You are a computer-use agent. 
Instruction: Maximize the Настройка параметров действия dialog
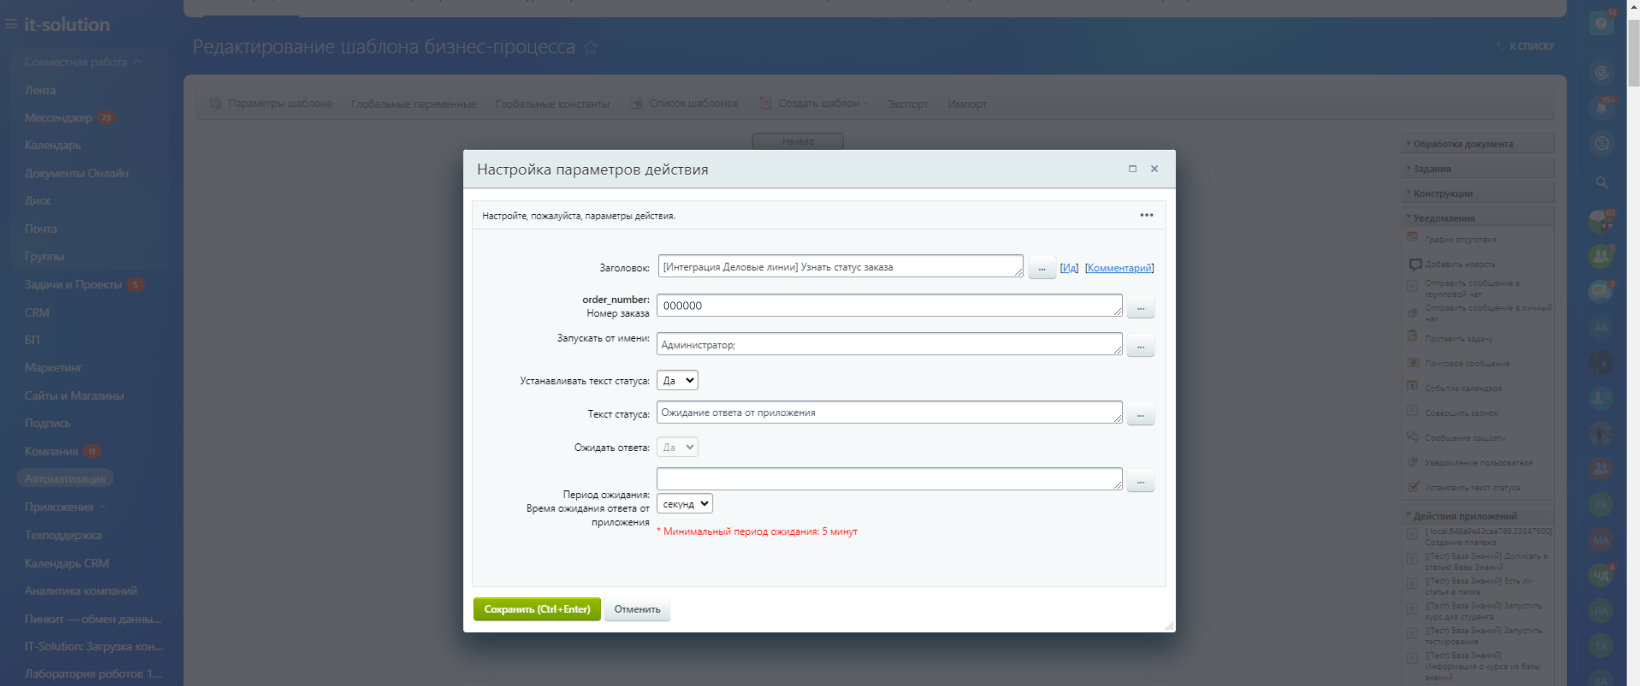point(1132,169)
